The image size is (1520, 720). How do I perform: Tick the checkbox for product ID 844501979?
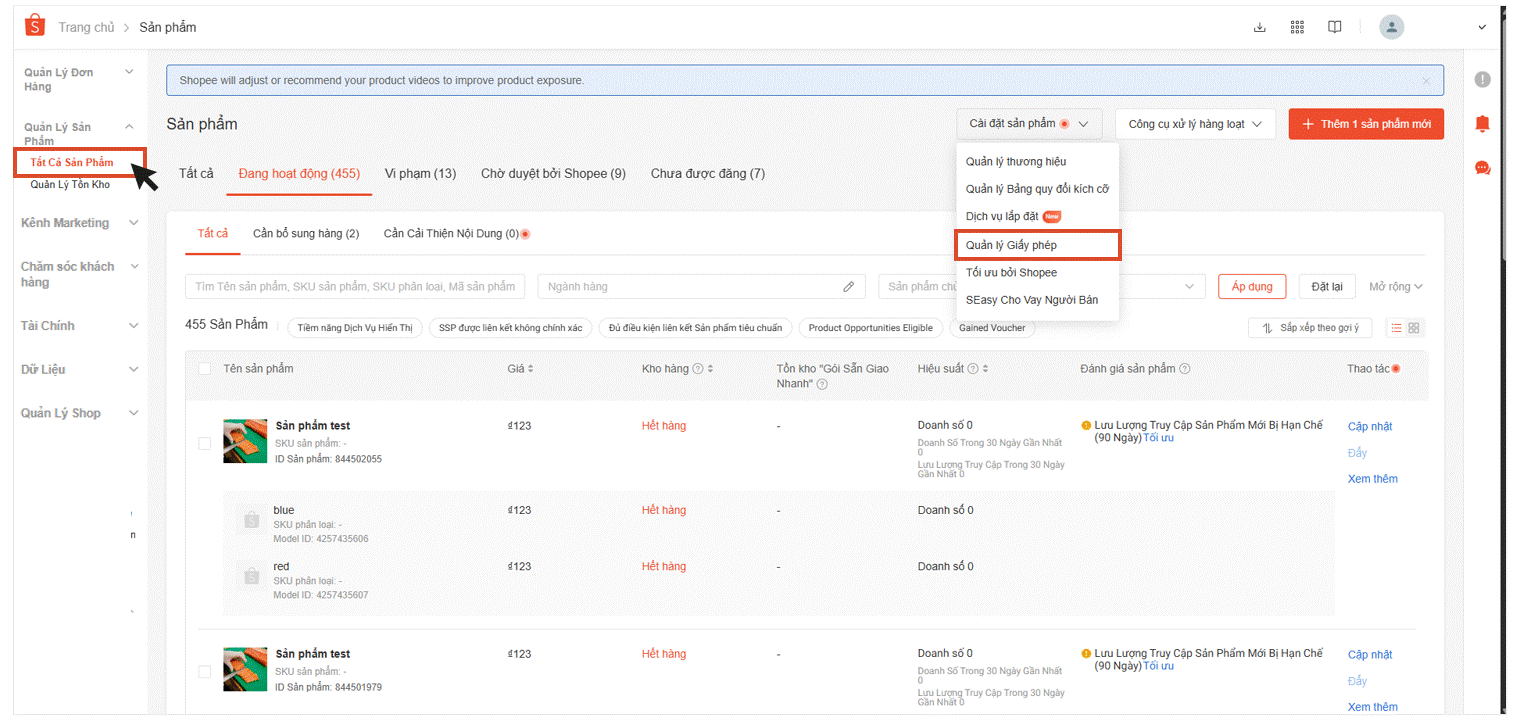tap(205, 672)
